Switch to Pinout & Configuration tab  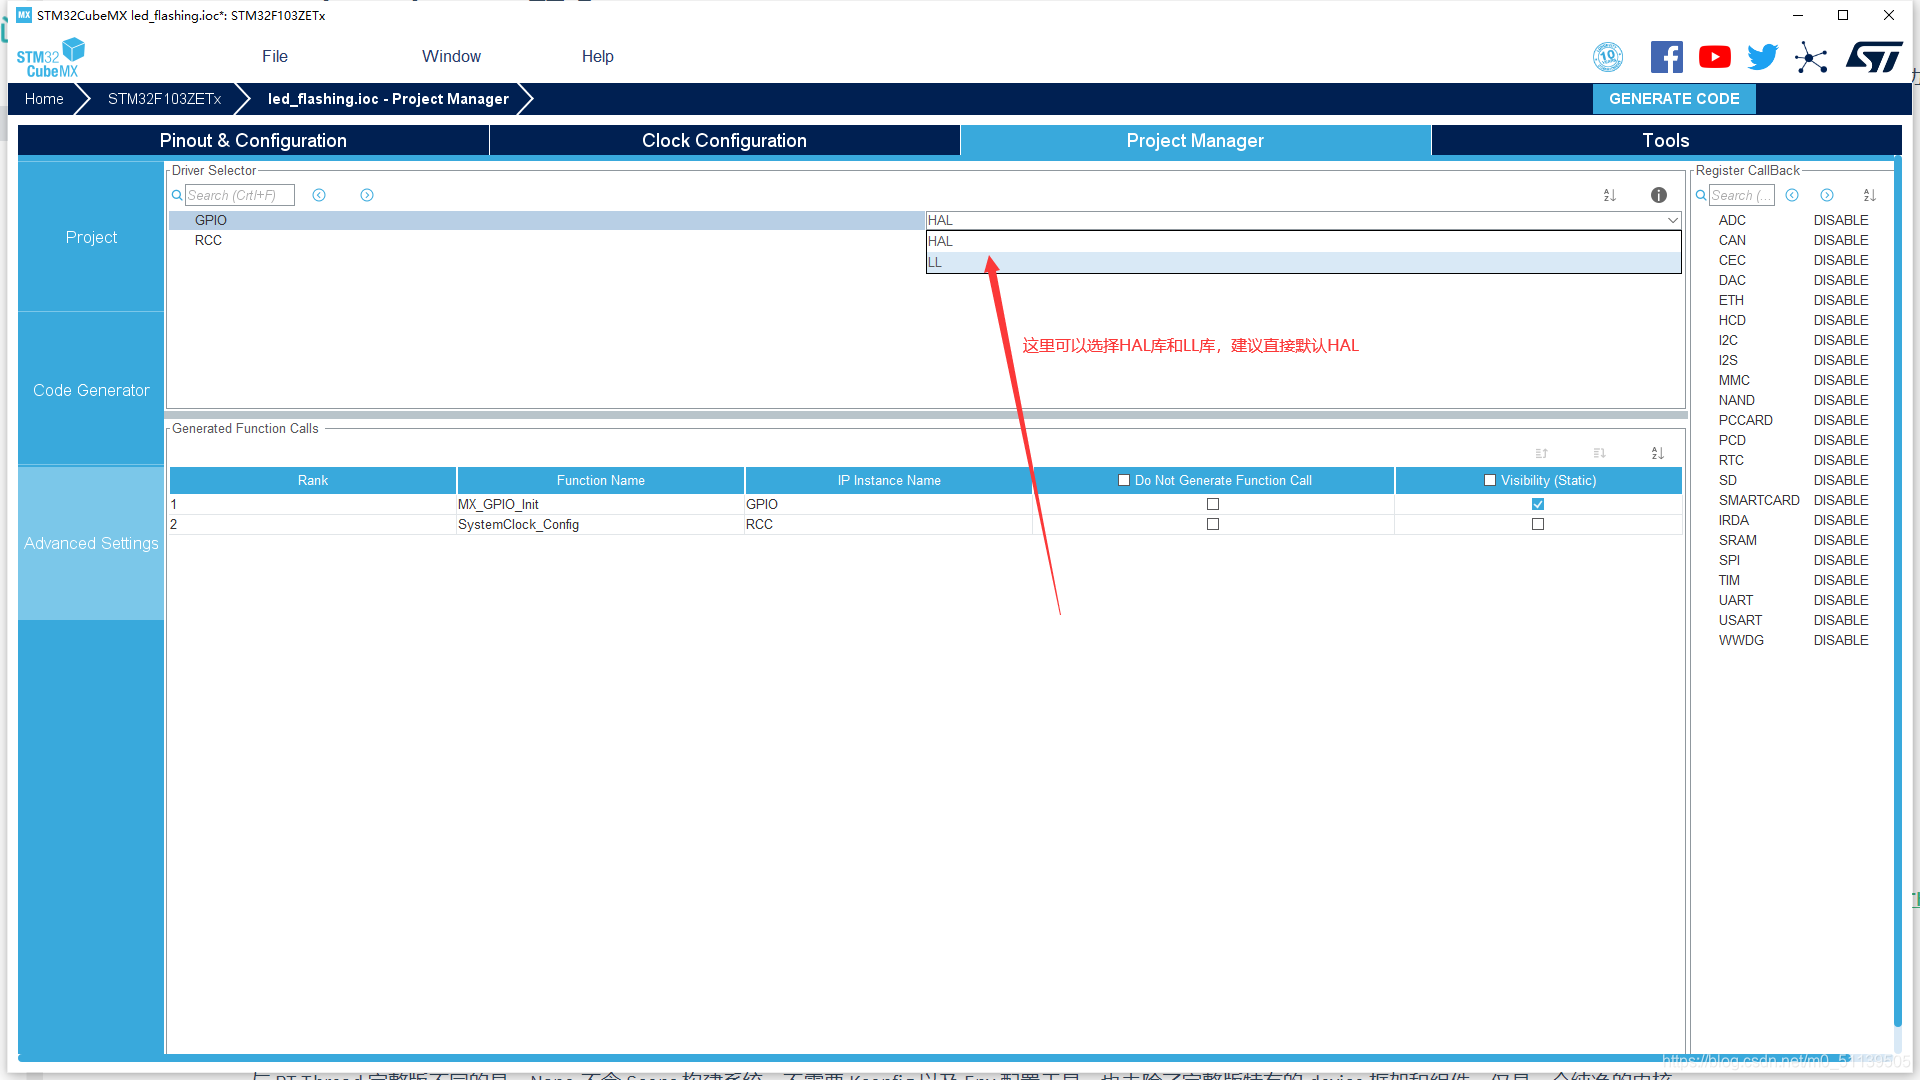click(x=253, y=141)
